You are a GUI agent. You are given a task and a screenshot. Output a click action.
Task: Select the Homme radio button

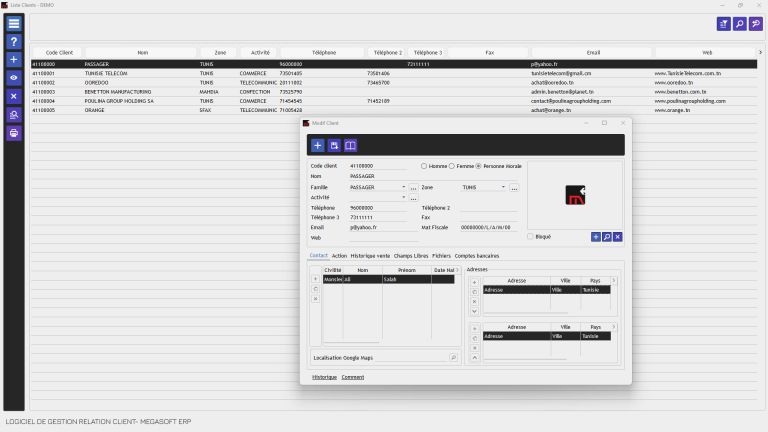click(x=424, y=166)
